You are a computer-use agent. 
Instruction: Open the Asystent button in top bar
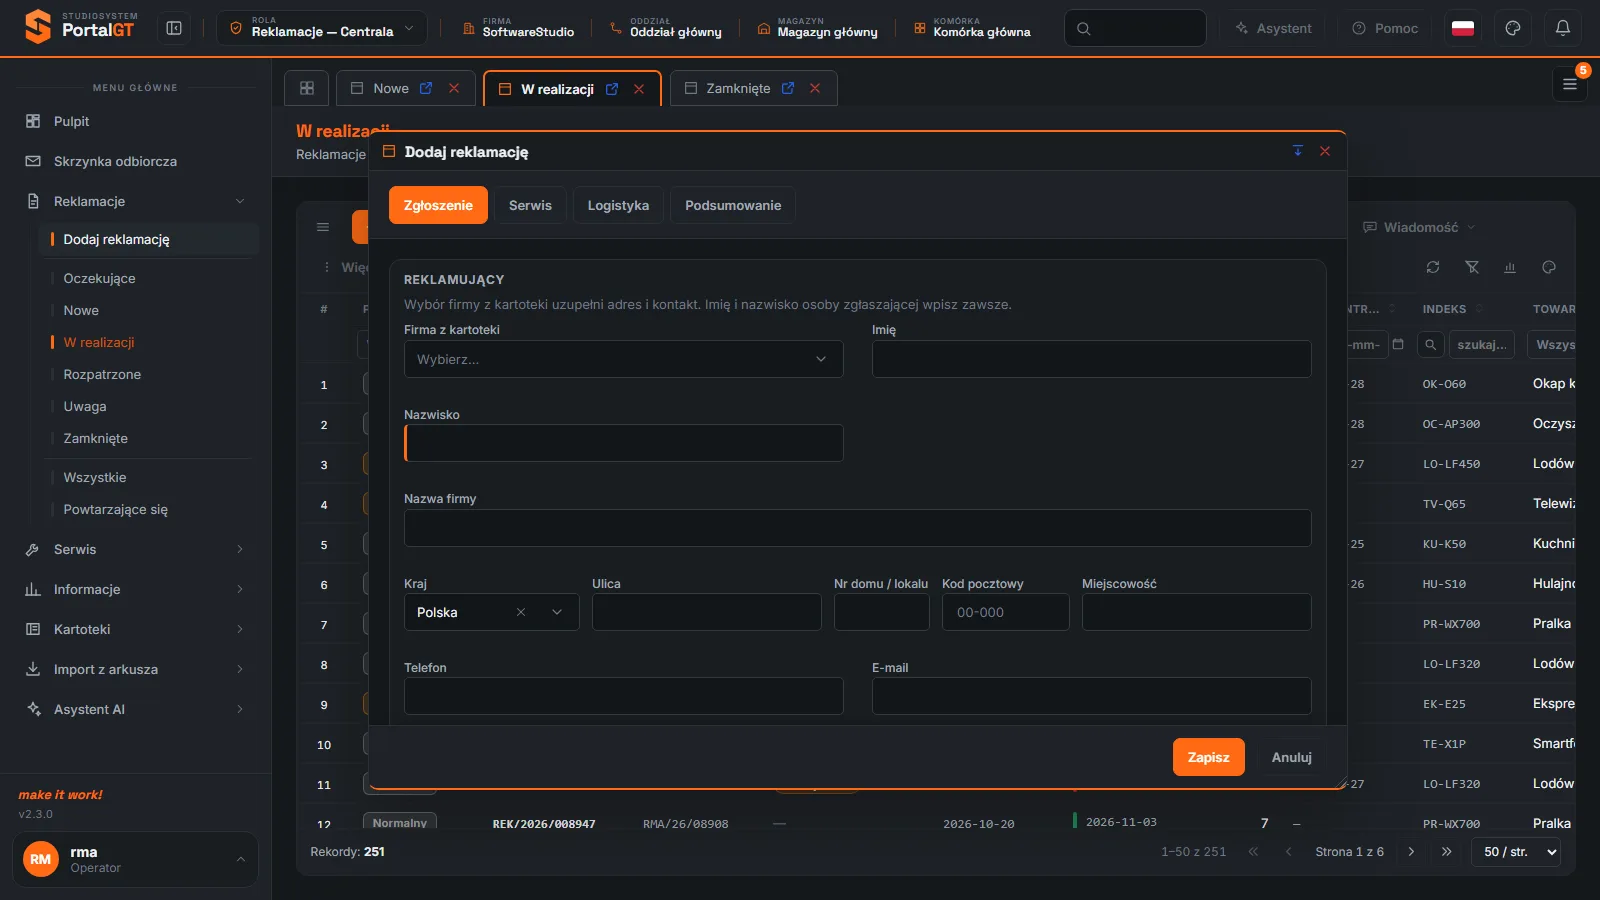point(1273,28)
